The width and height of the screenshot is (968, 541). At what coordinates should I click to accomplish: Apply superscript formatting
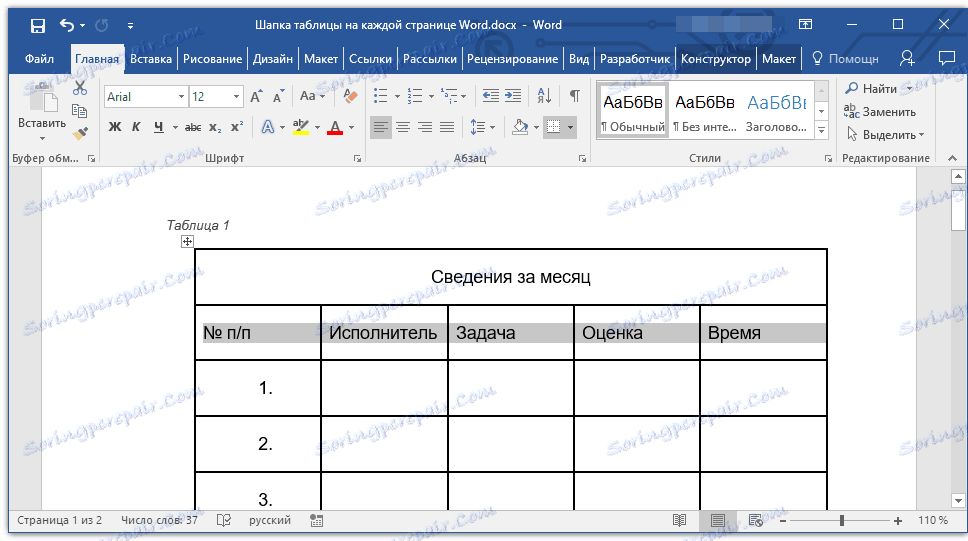237,127
